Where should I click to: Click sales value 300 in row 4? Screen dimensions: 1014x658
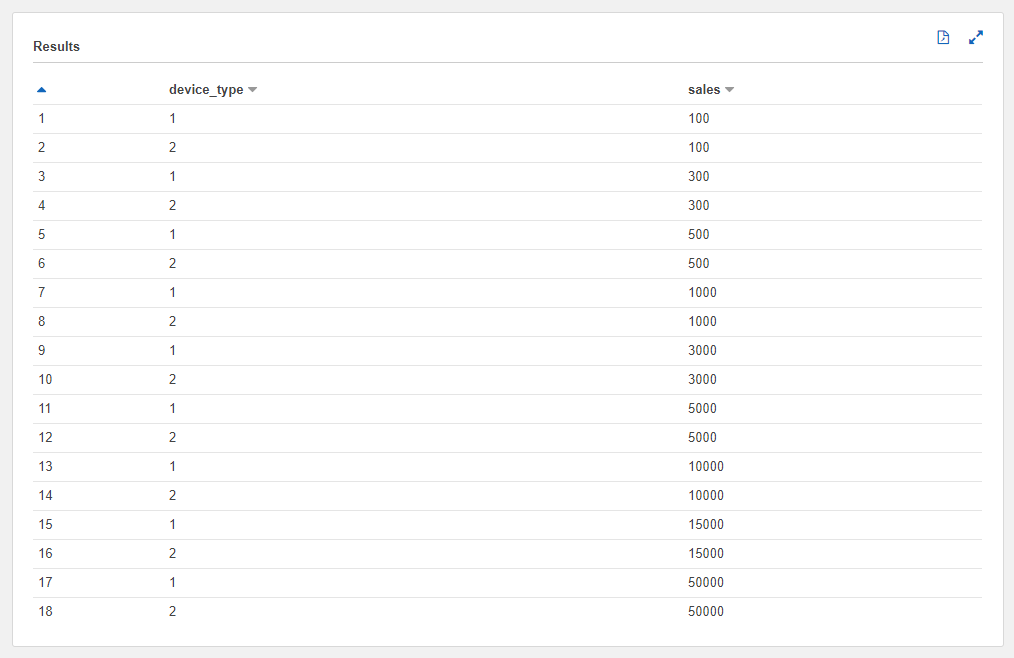(x=698, y=206)
